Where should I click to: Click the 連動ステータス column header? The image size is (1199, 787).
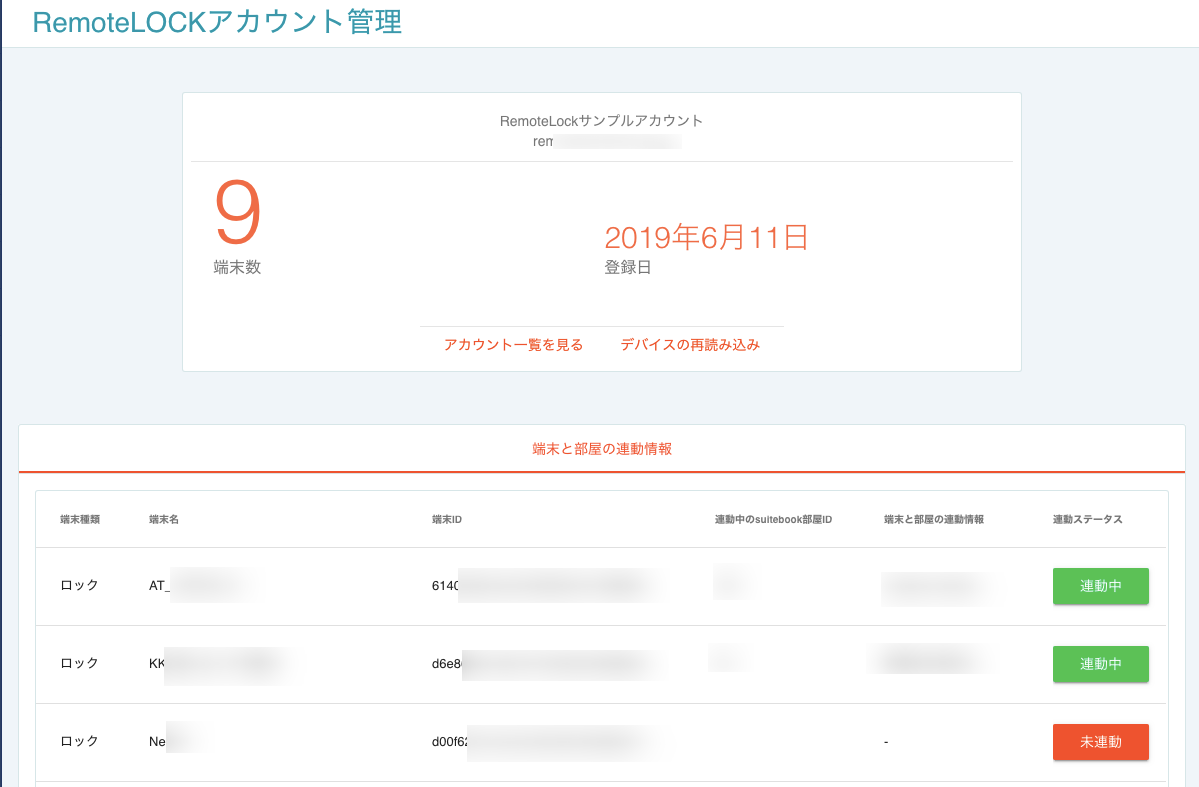[x=1087, y=519]
